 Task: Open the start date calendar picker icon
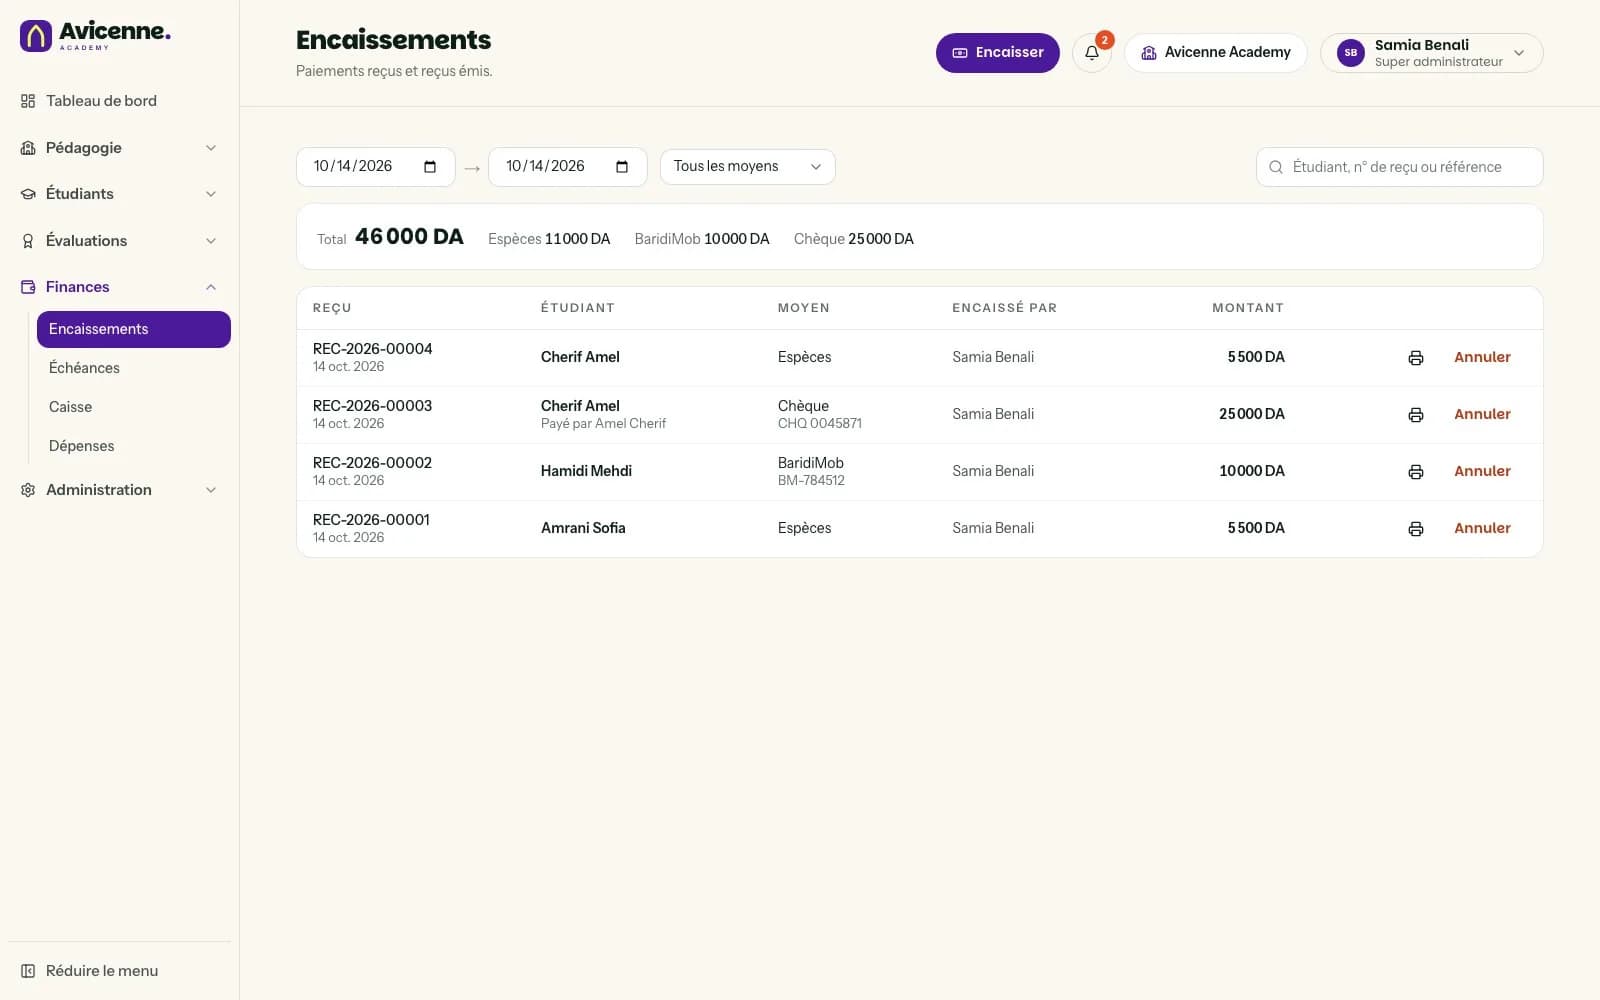[430, 167]
